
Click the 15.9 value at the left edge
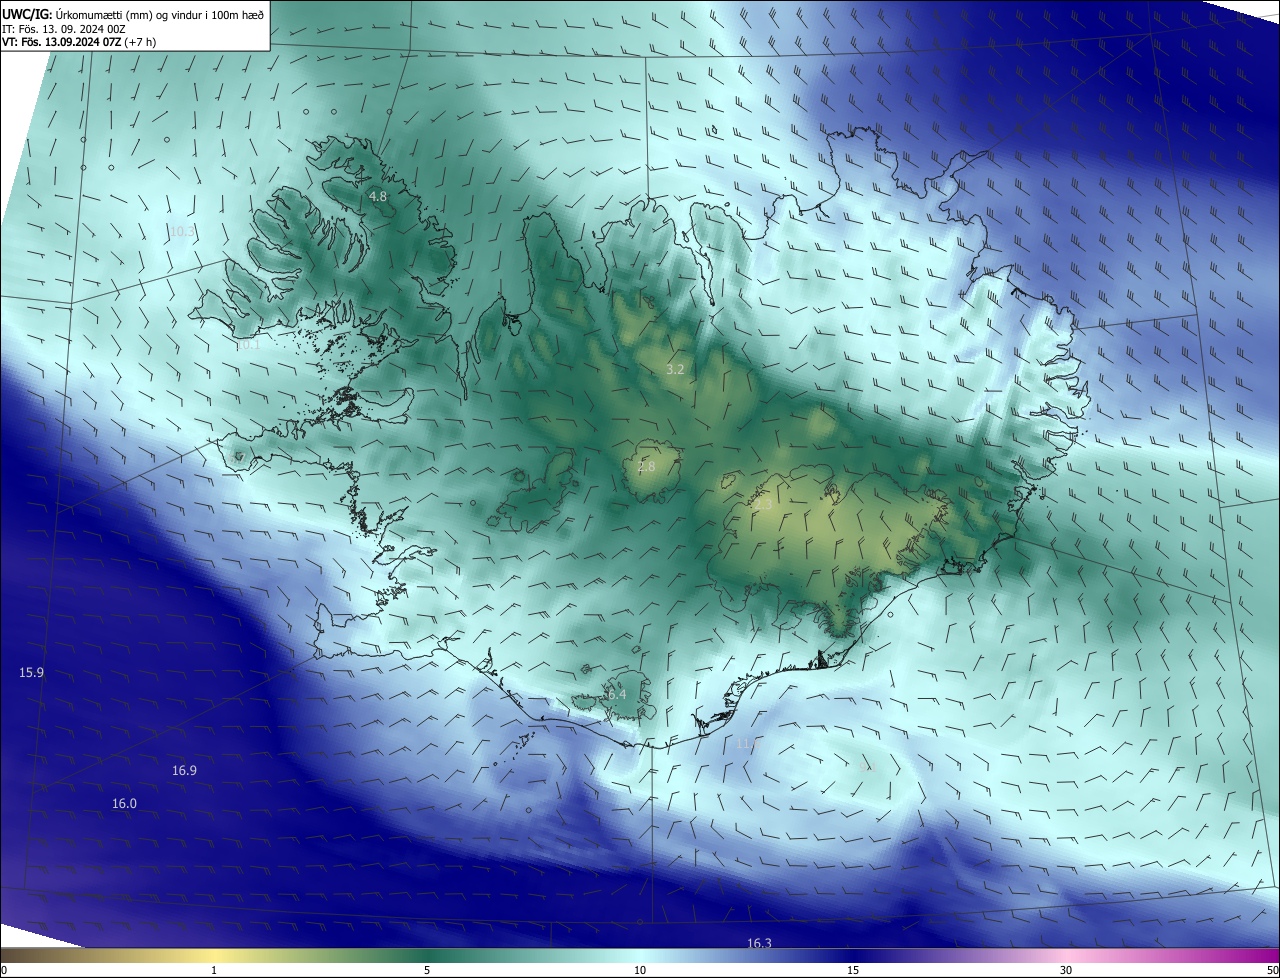(32, 673)
